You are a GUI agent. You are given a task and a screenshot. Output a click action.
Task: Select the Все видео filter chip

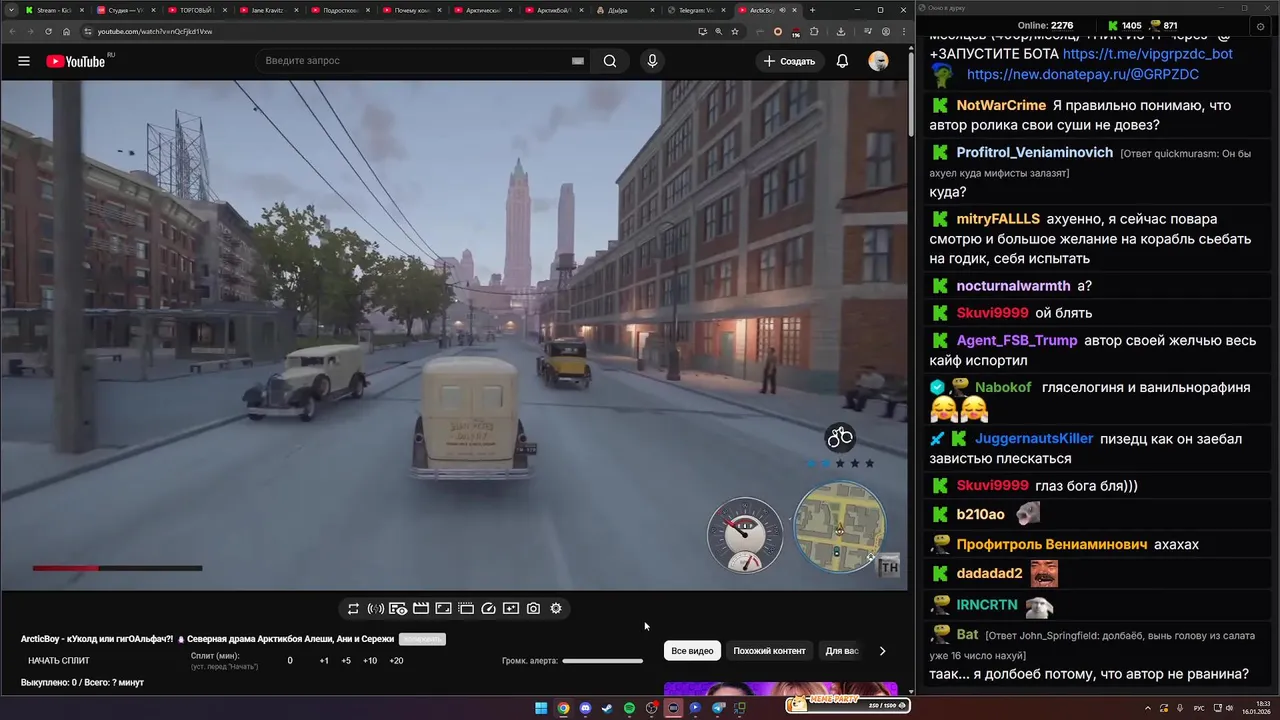[x=692, y=651]
